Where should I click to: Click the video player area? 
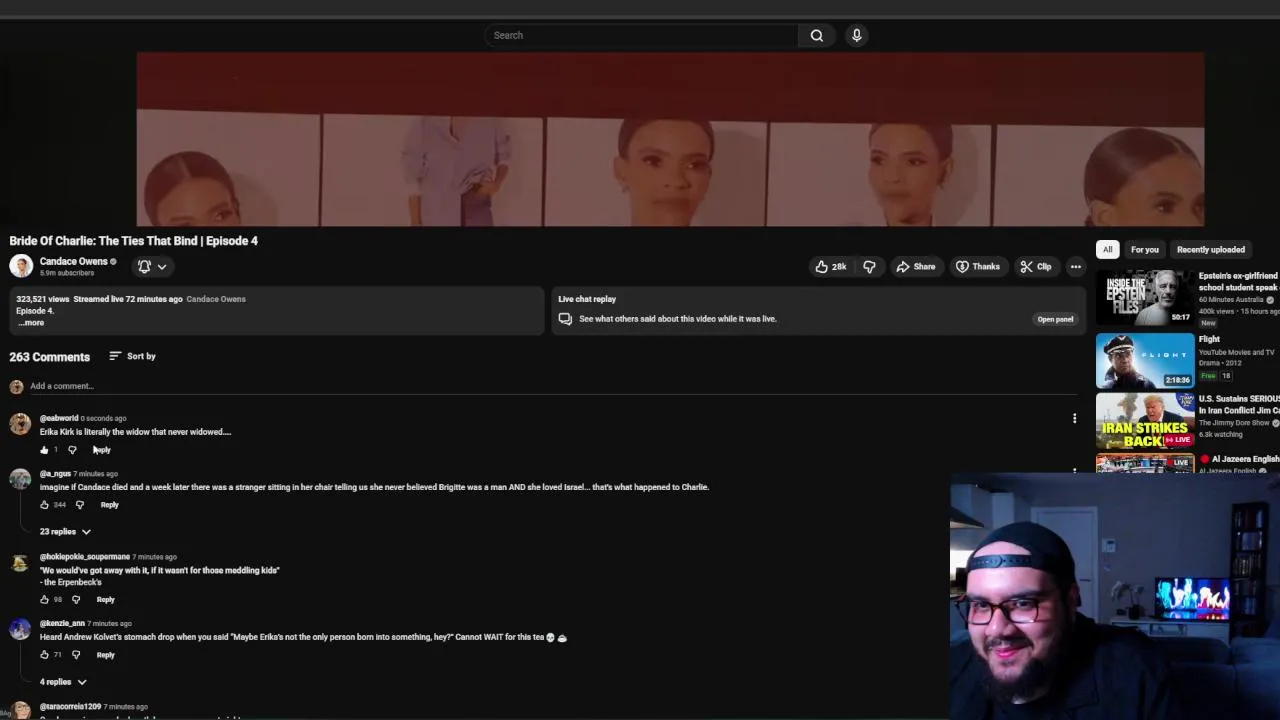670,140
